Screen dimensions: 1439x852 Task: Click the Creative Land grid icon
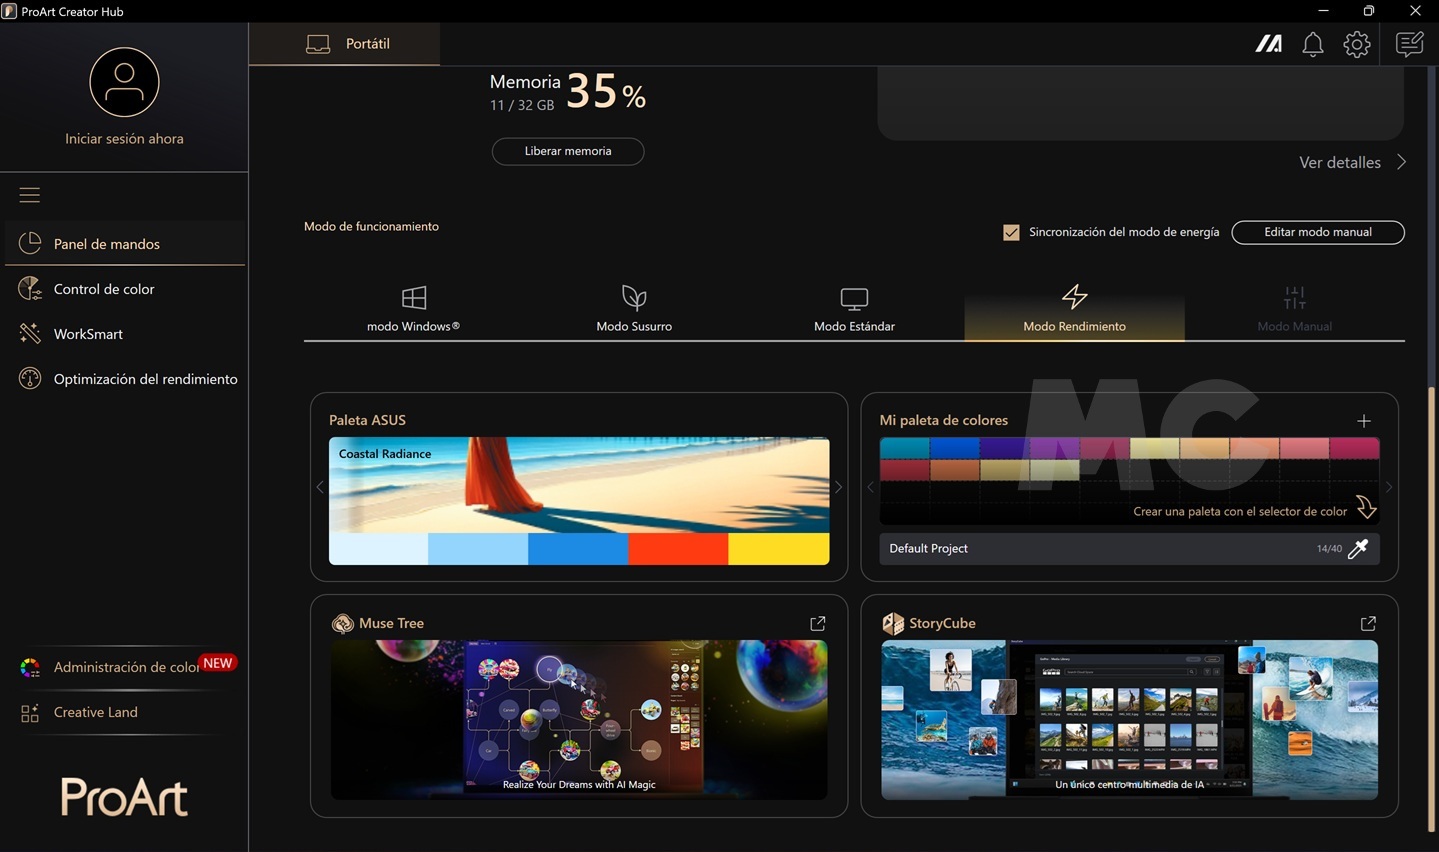(x=30, y=713)
